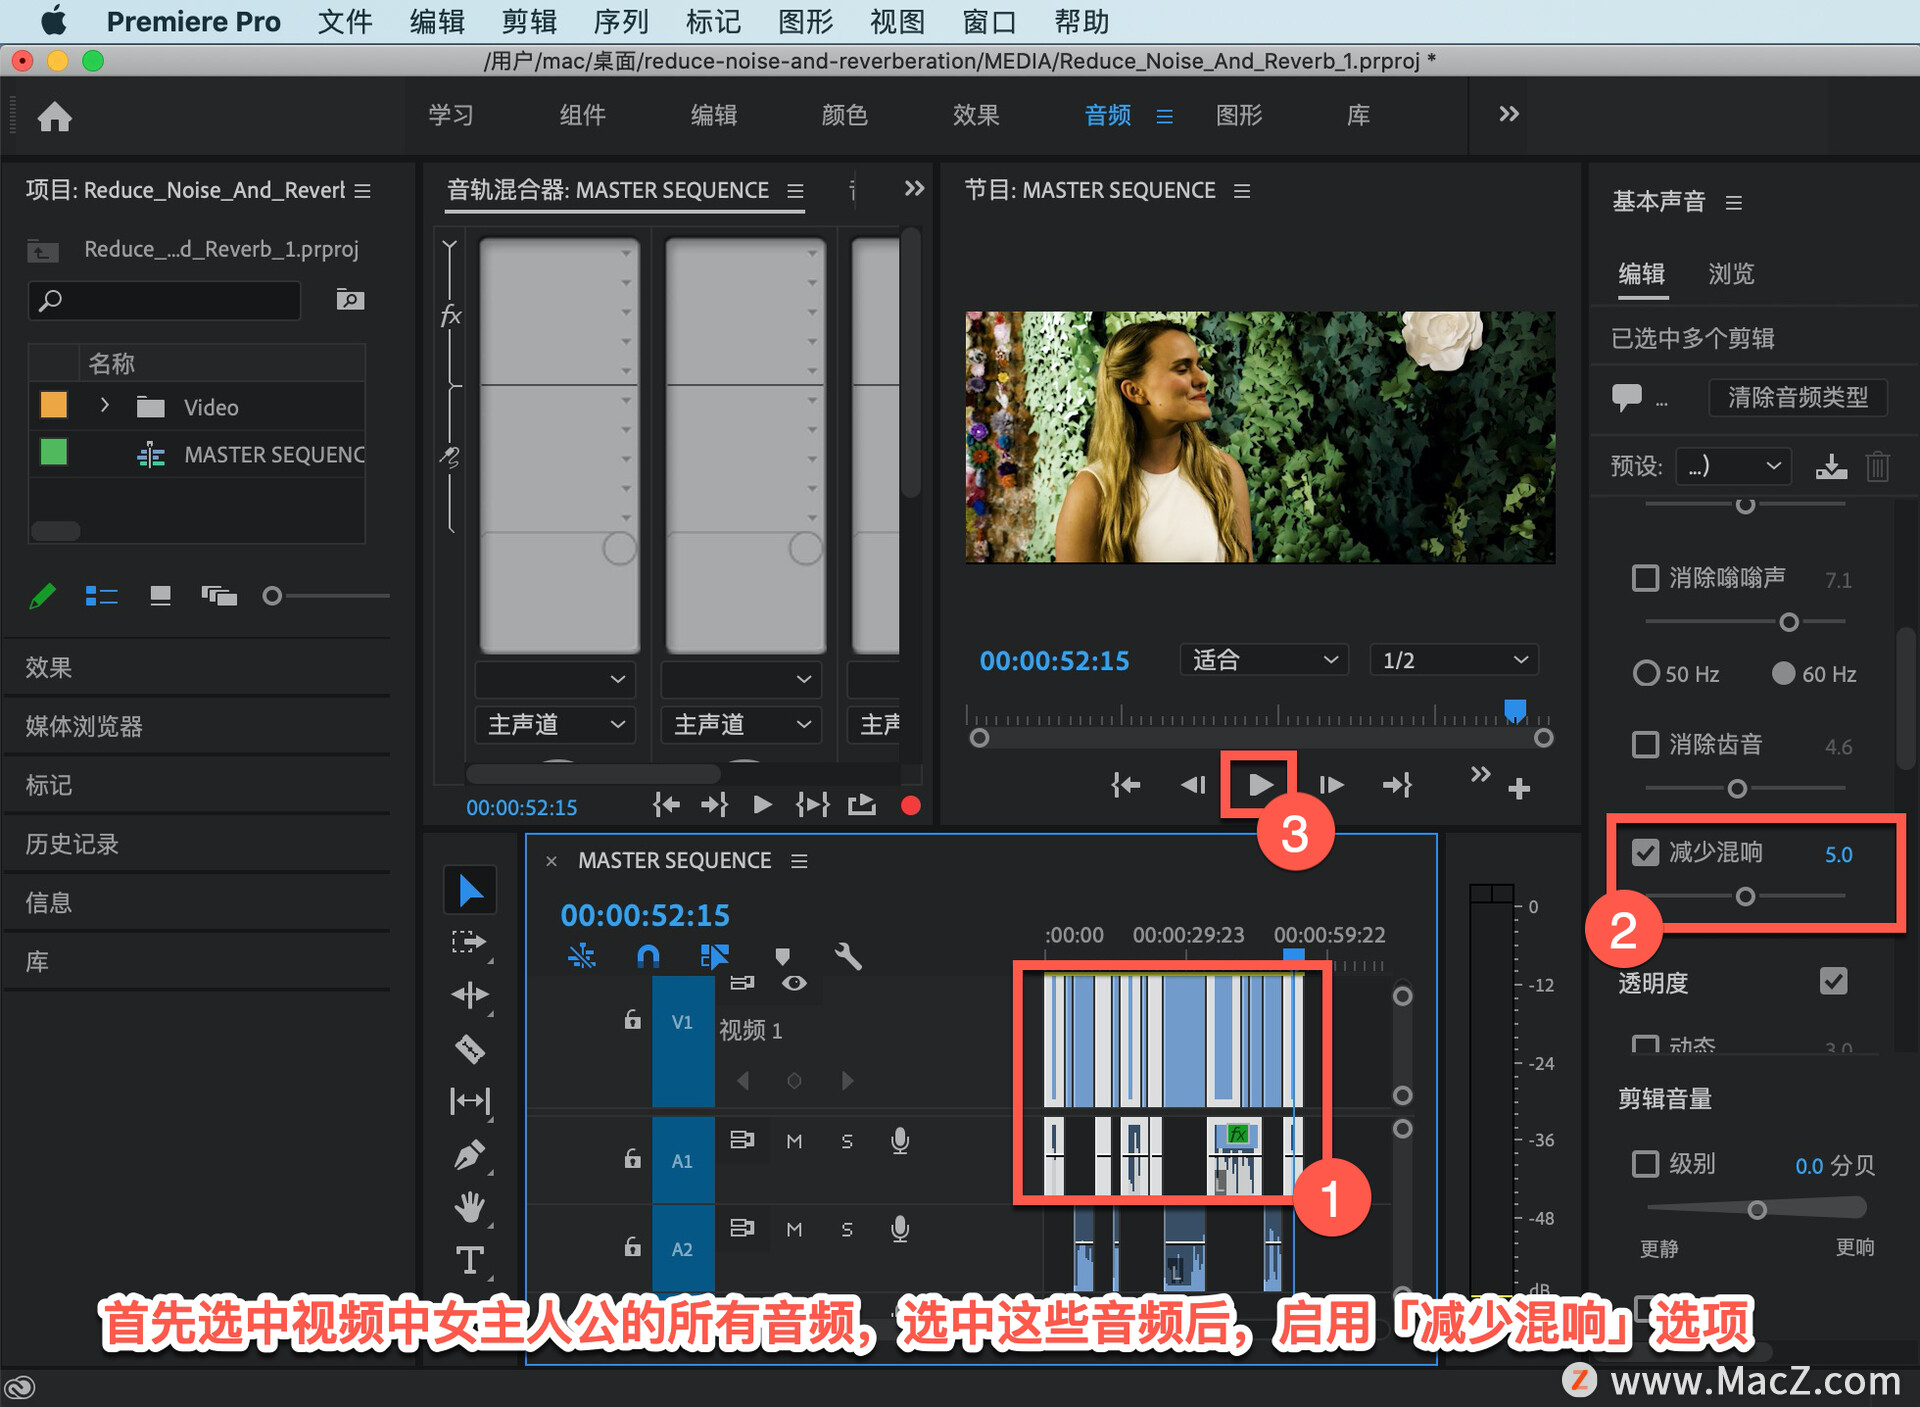Add marker using timeline marker icon

point(782,956)
